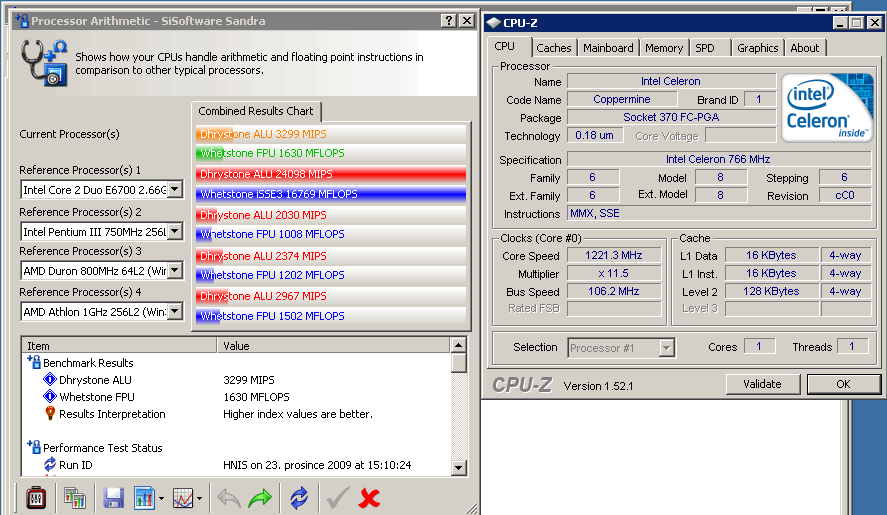Open the Mainboard tab
Viewport: 887px width, 515px height.
point(608,48)
